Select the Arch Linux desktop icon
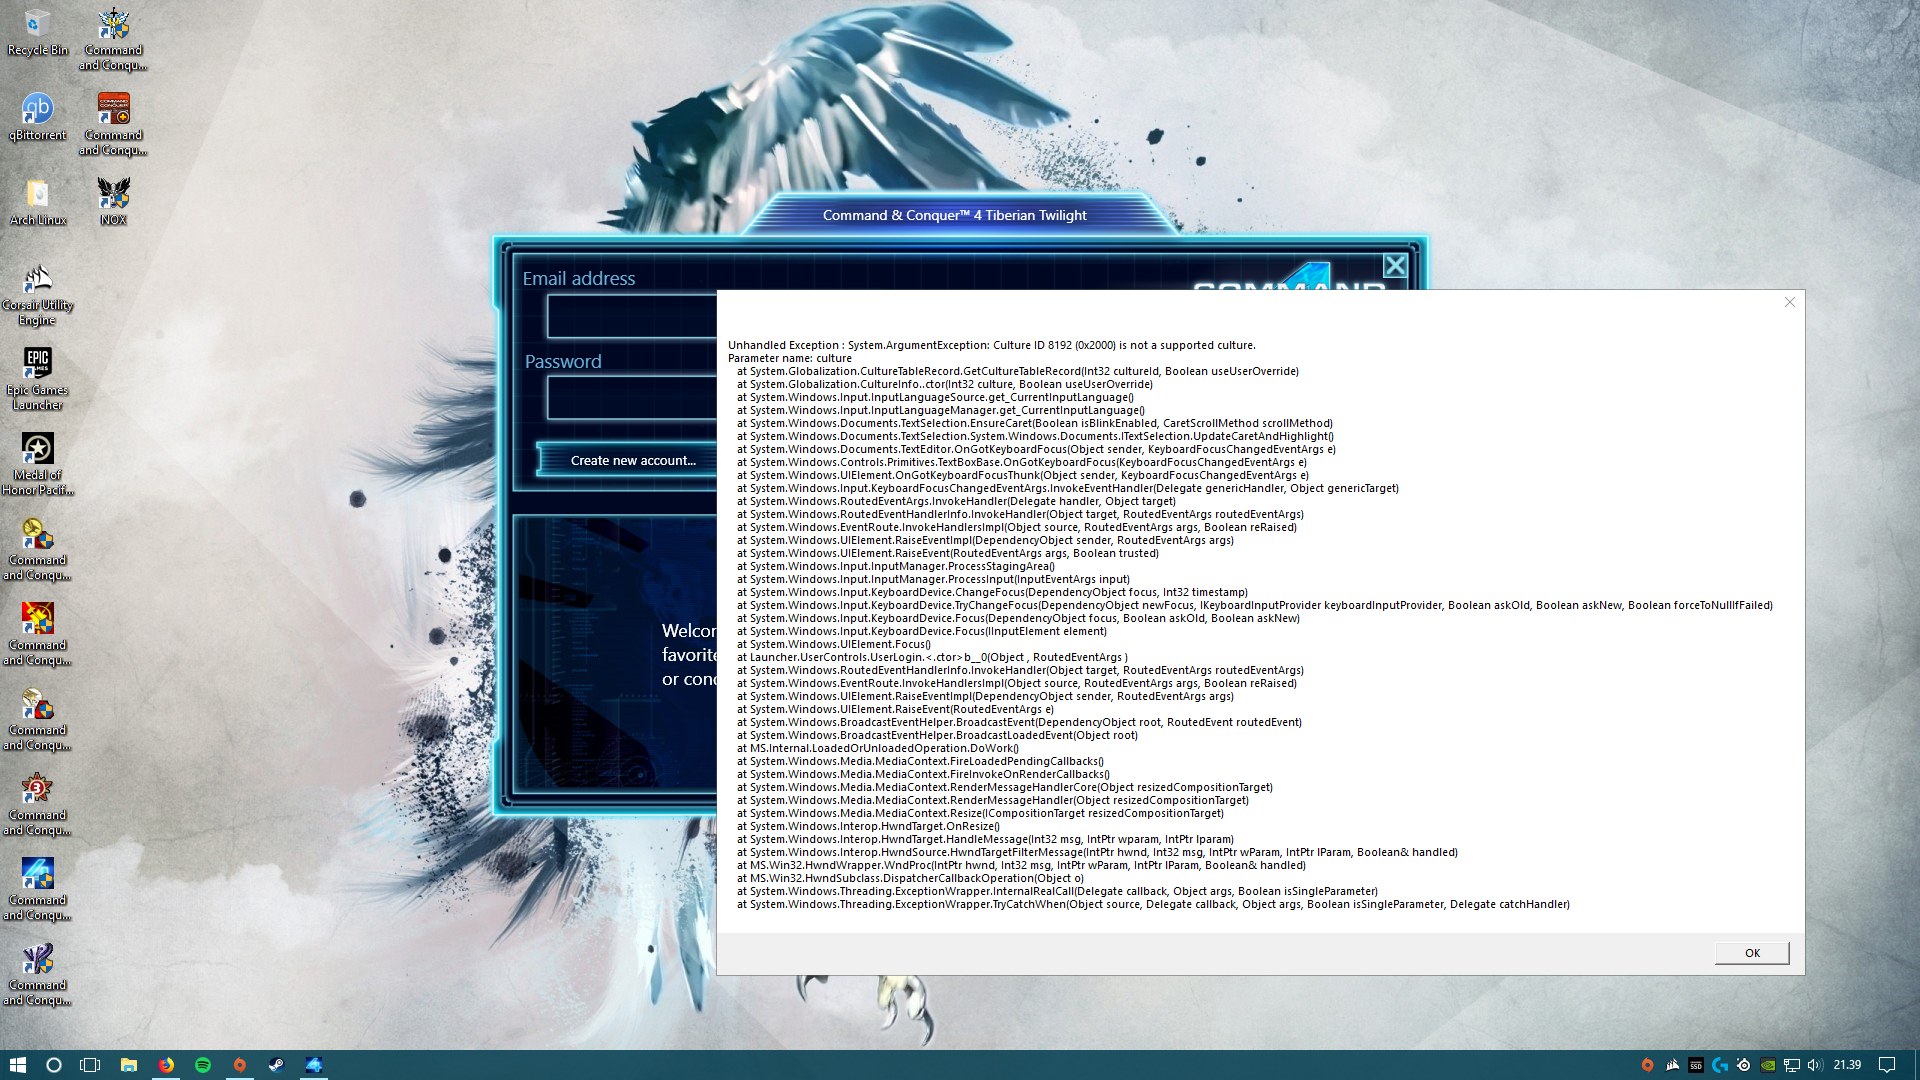This screenshot has height=1080, width=1920. pyautogui.click(x=37, y=200)
